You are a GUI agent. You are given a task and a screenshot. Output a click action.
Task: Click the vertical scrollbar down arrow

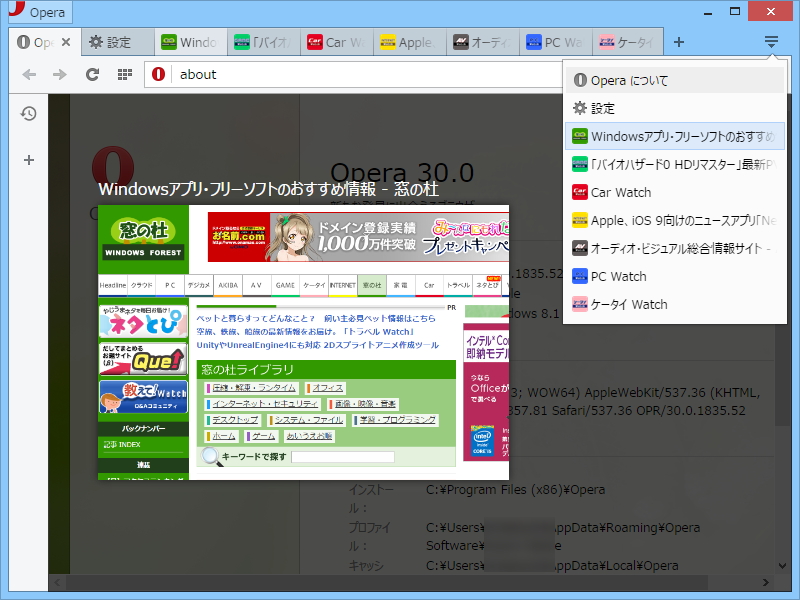(782, 566)
